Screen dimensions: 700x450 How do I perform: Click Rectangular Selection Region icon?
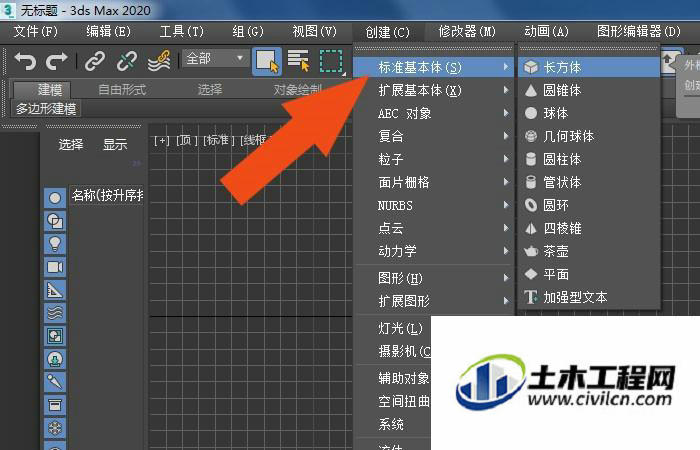click(331, 61)
